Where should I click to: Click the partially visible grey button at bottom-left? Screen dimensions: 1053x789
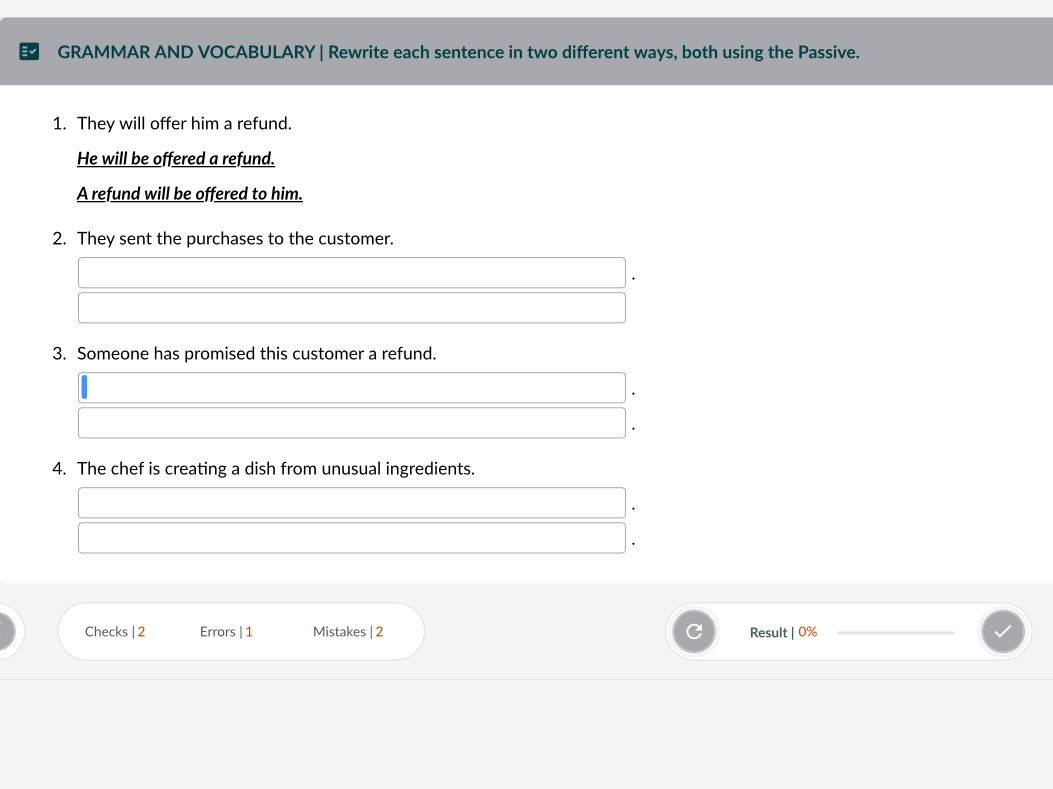coord(5,632)
